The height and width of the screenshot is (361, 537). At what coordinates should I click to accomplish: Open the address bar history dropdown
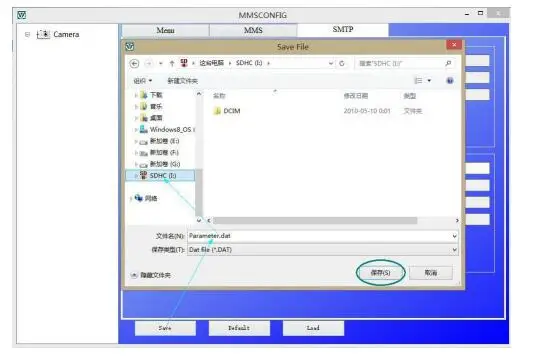[x=331, y=63]
